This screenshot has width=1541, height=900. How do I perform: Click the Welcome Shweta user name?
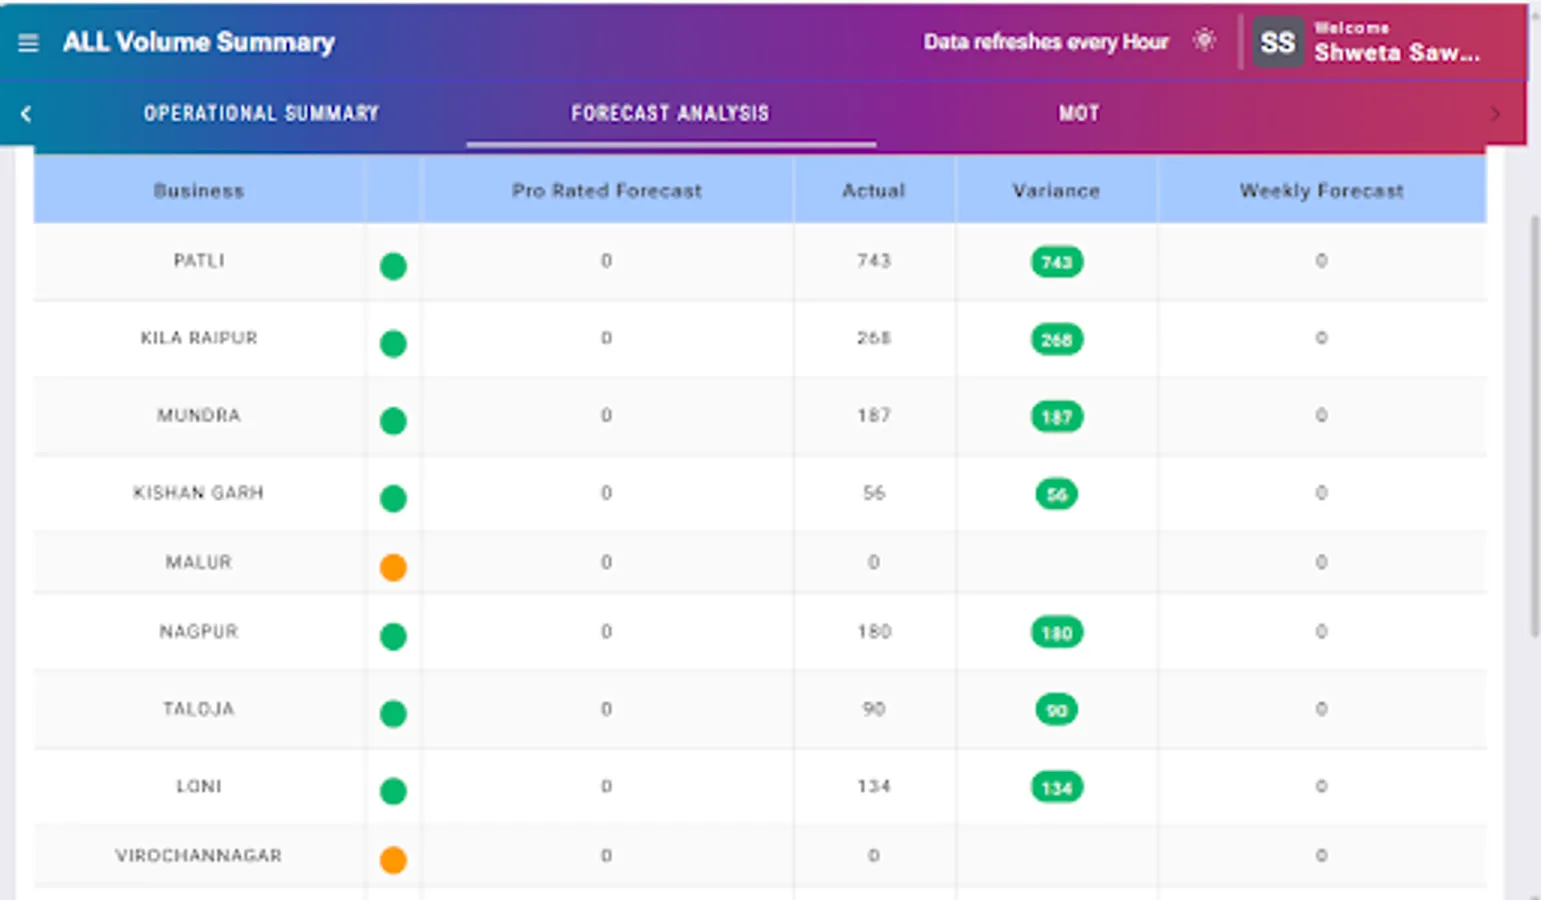coord(1396,43)
